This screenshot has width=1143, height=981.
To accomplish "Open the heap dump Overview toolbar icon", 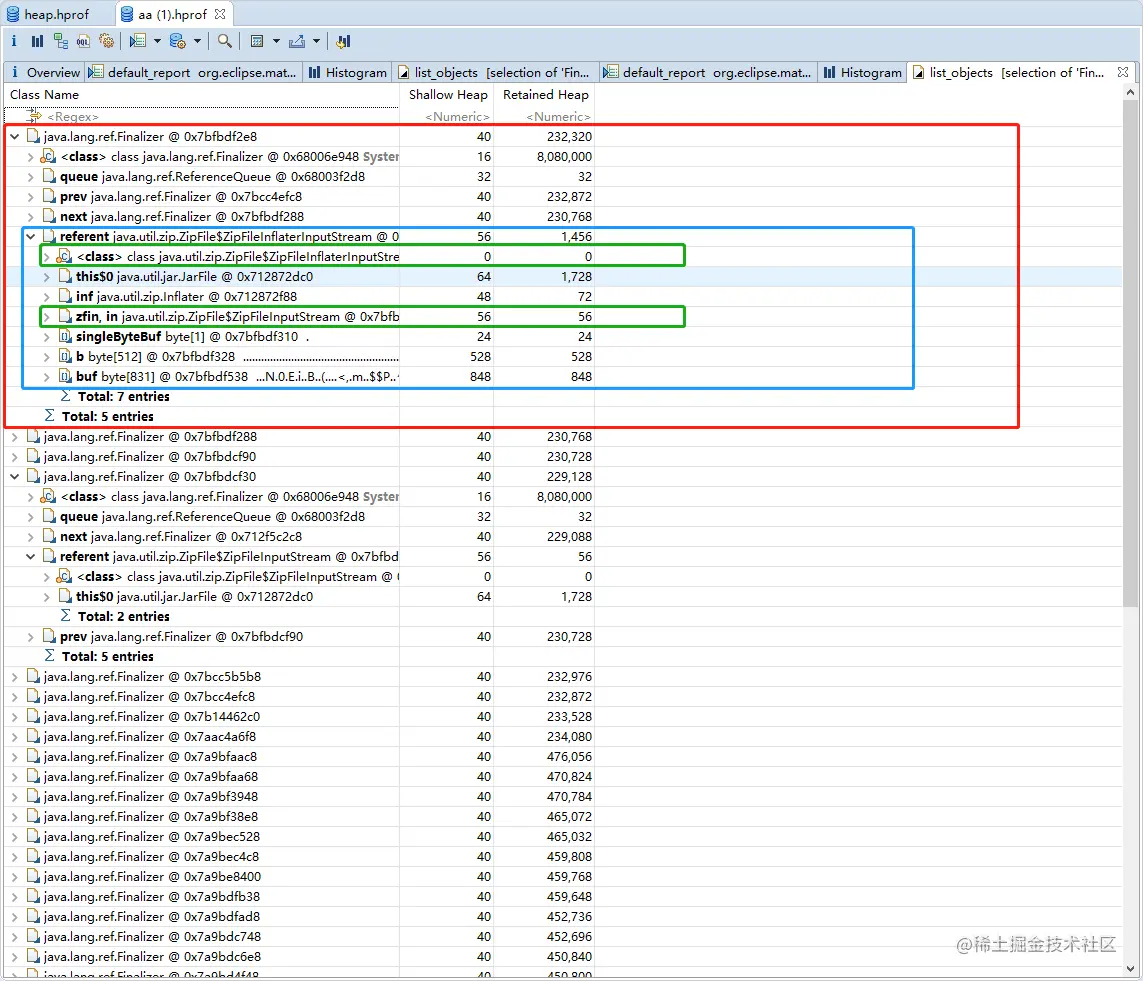I will tap(14, 42).
